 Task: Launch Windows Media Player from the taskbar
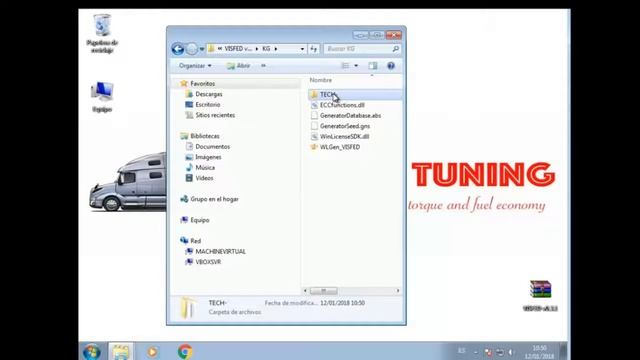[152, 352]
